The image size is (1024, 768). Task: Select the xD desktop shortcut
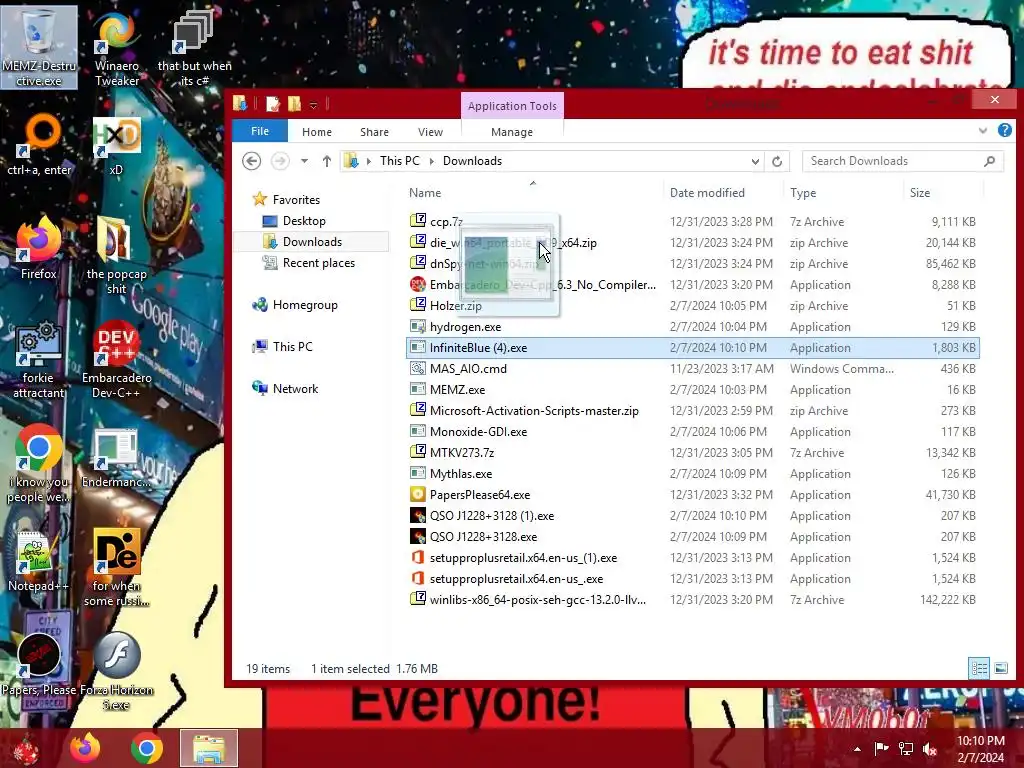(x=116, y=145)
